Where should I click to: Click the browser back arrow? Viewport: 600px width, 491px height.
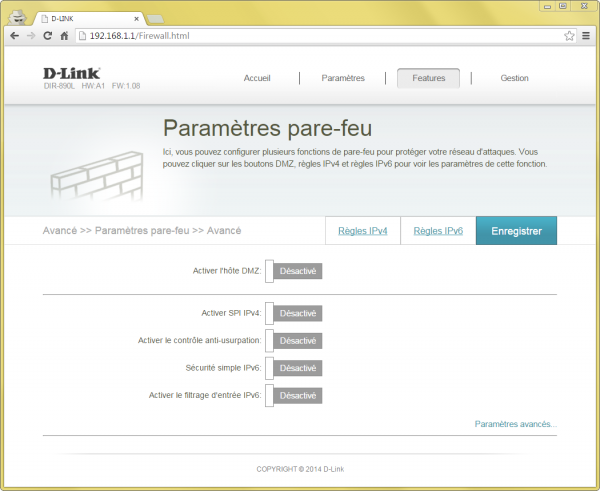pos(15,36)
